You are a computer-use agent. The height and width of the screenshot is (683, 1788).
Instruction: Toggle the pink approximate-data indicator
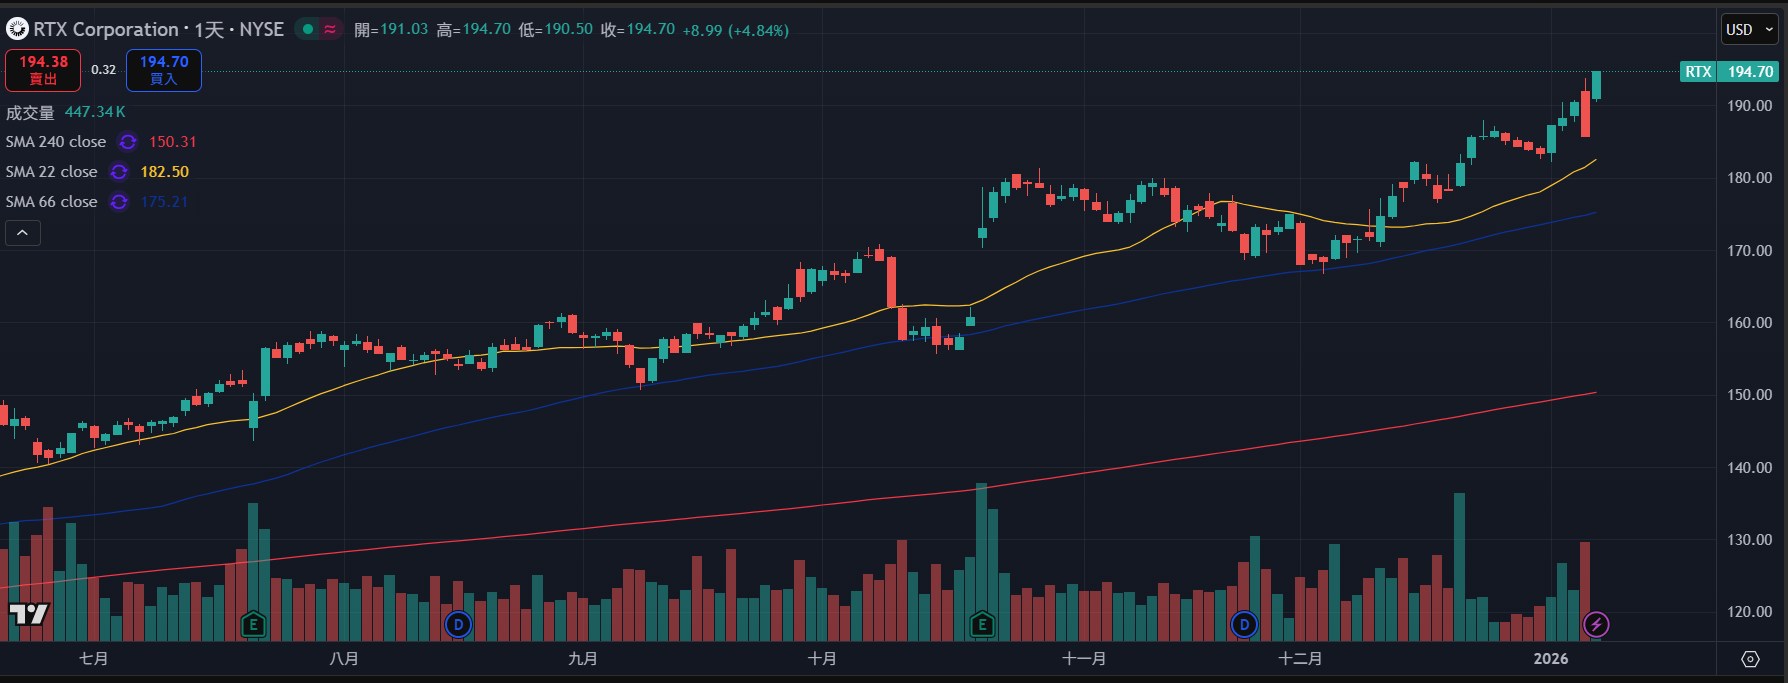tap(330, 30)
